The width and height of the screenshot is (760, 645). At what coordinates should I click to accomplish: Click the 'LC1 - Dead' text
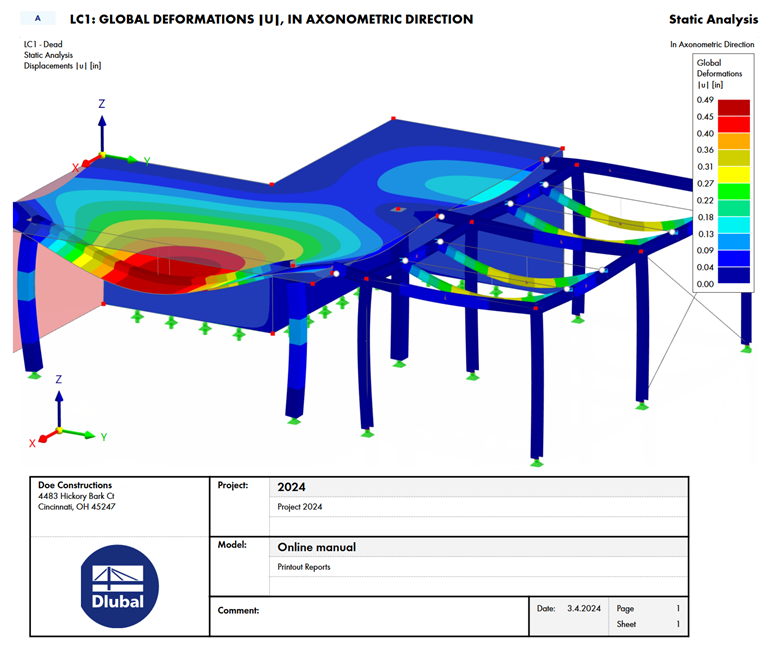point(43,44)
